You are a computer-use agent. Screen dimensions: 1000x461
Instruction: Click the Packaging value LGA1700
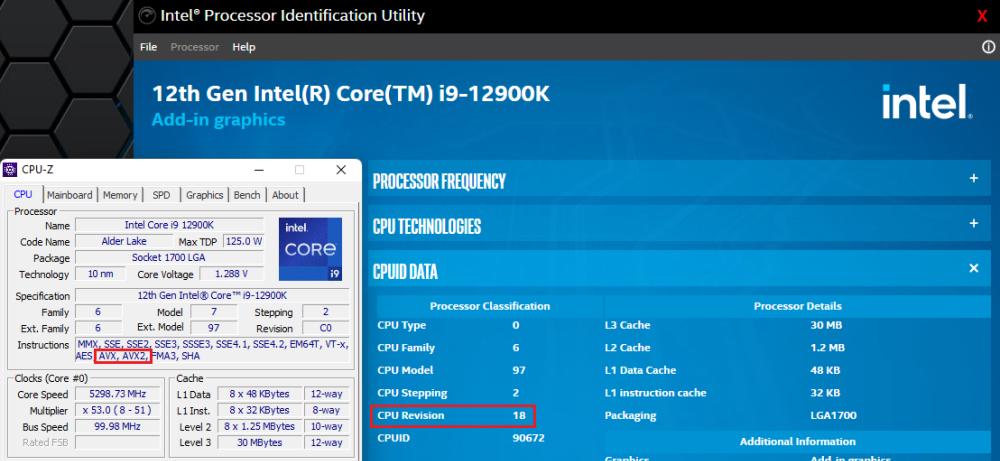833,416
